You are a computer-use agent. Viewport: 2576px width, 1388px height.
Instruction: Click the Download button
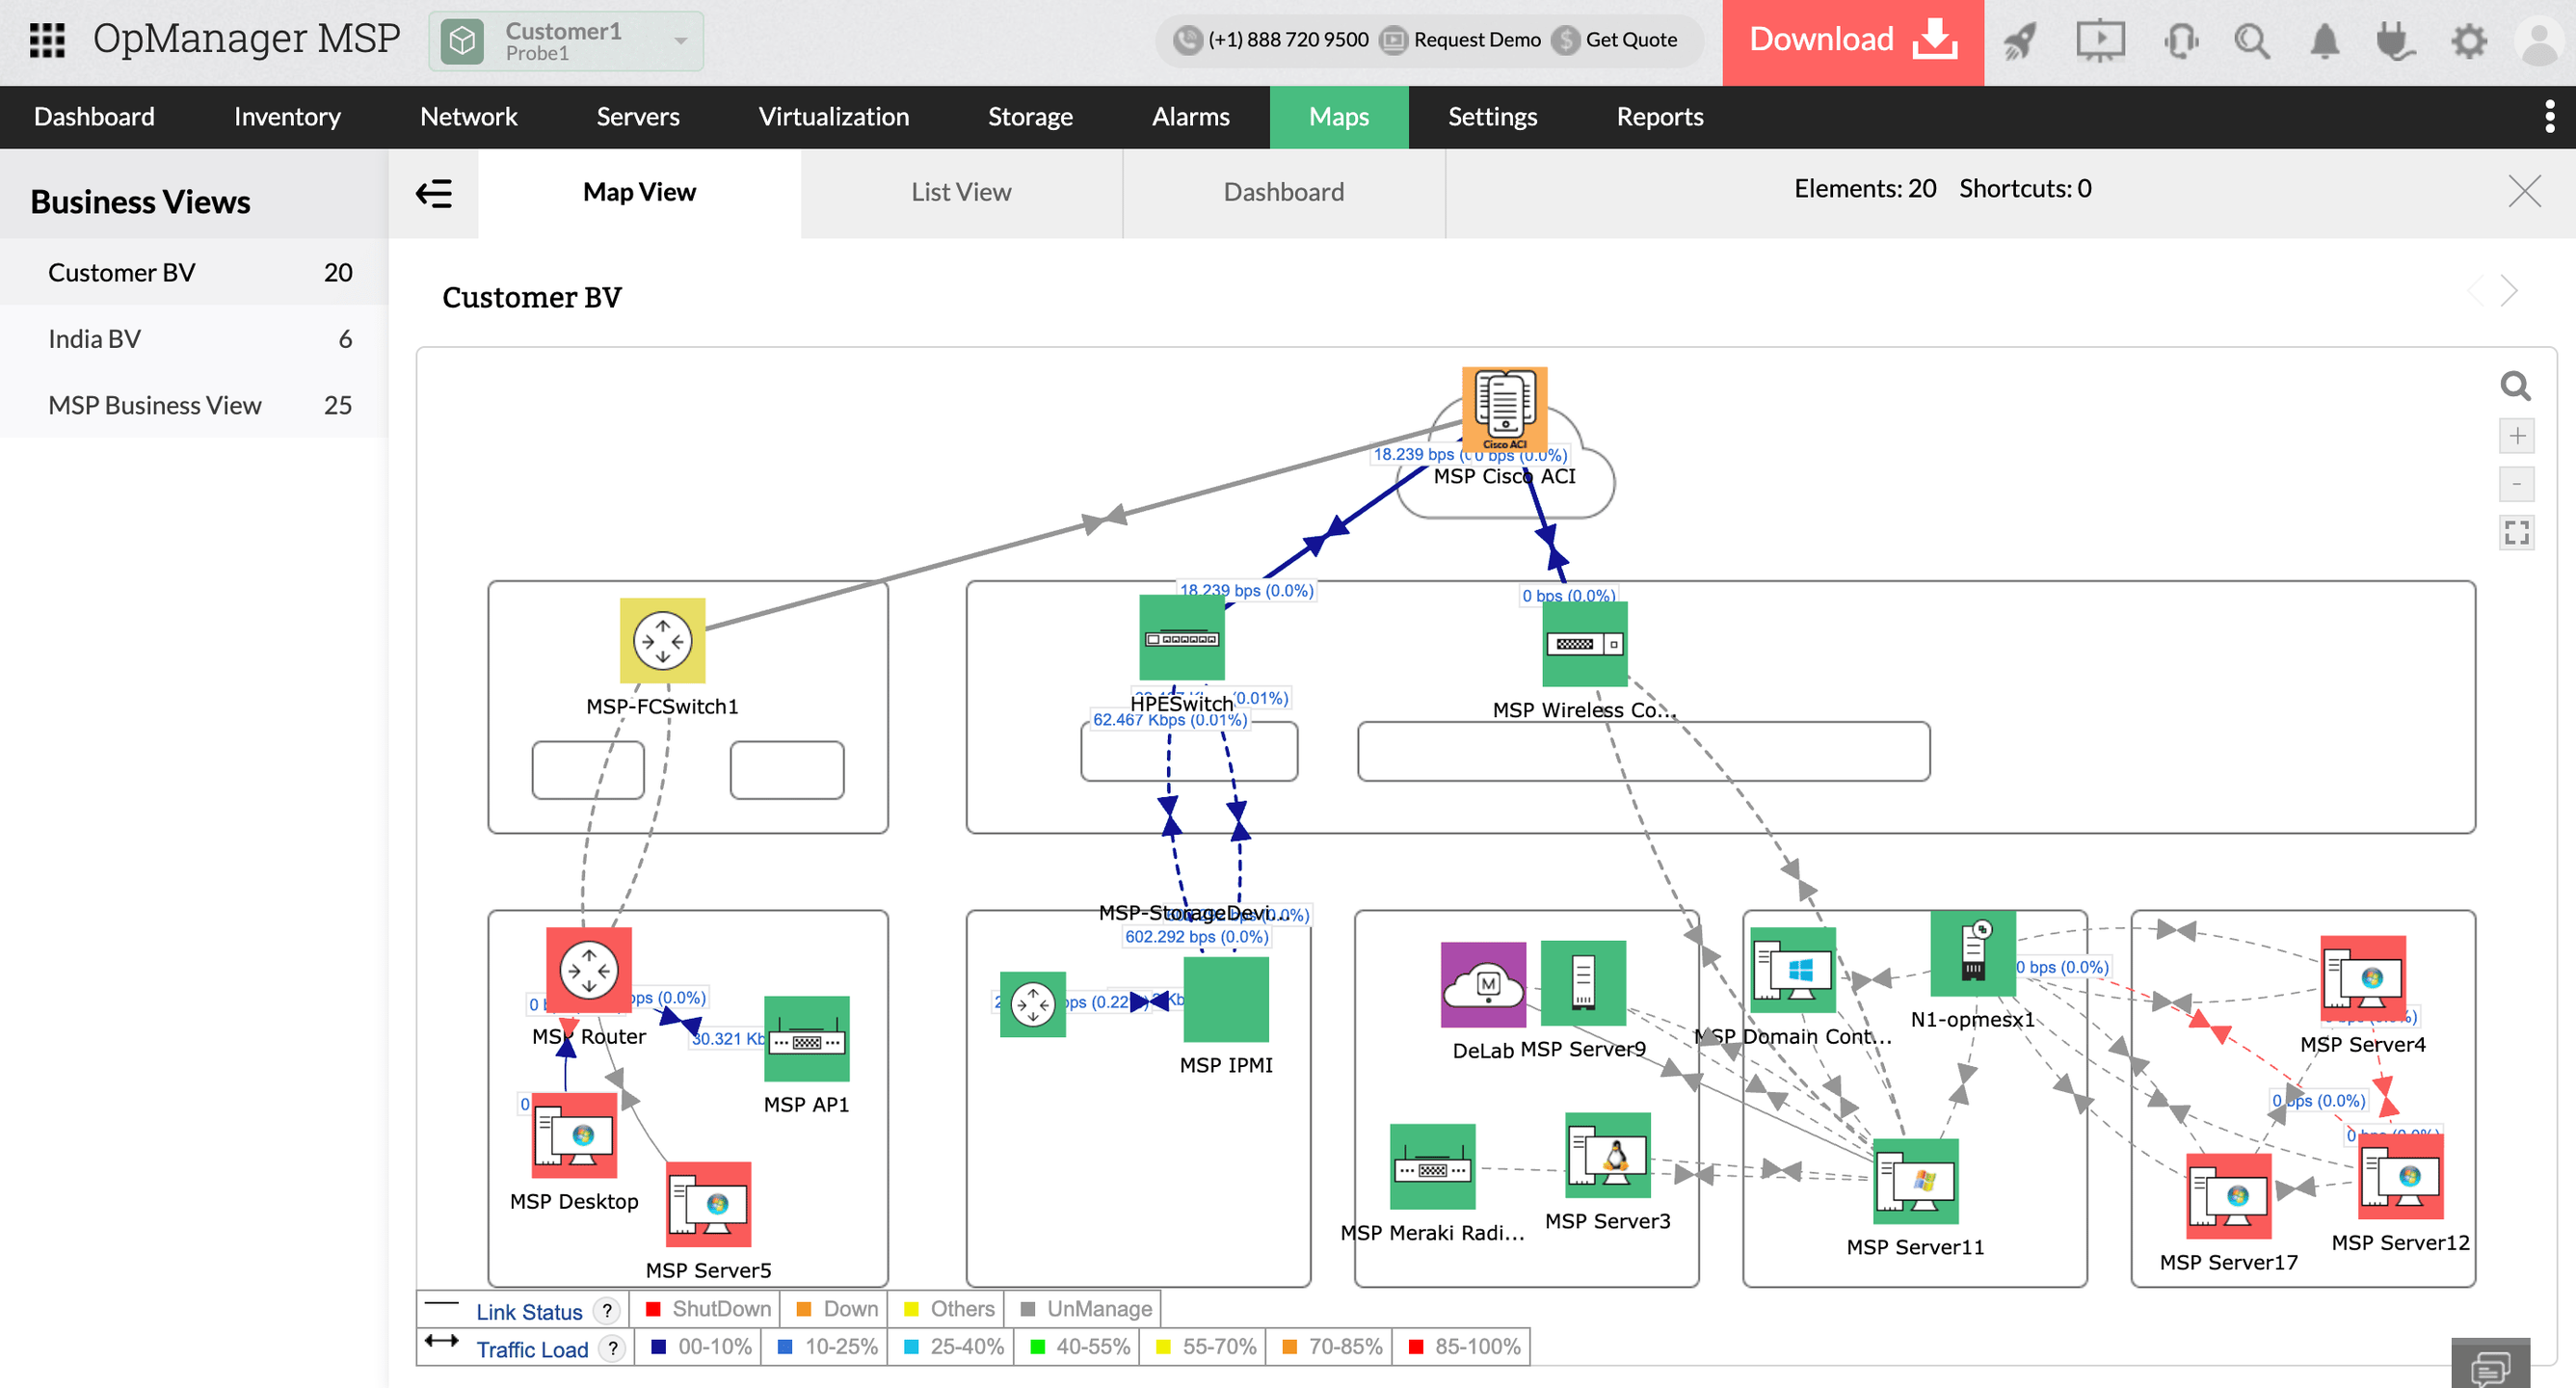pos(1851,41)
